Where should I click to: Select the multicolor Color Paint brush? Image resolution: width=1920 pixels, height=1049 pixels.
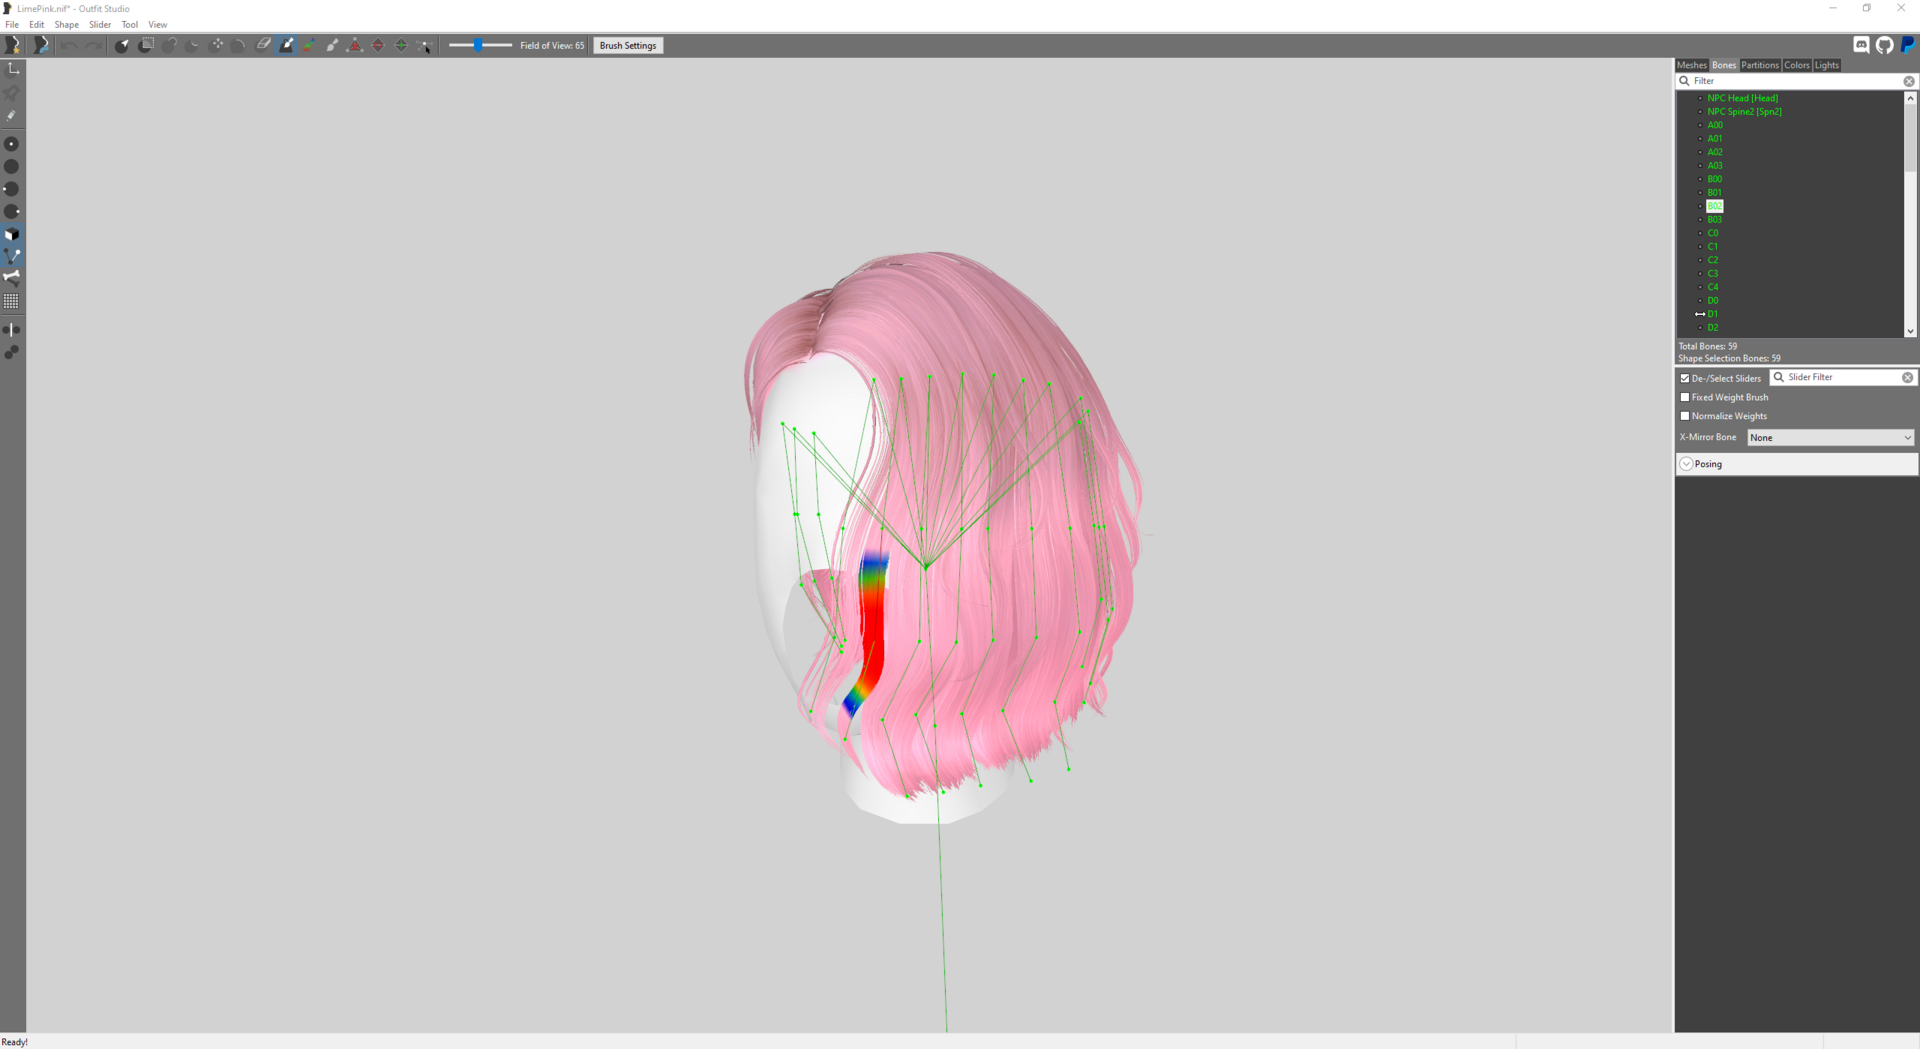[x=309, y=45]
